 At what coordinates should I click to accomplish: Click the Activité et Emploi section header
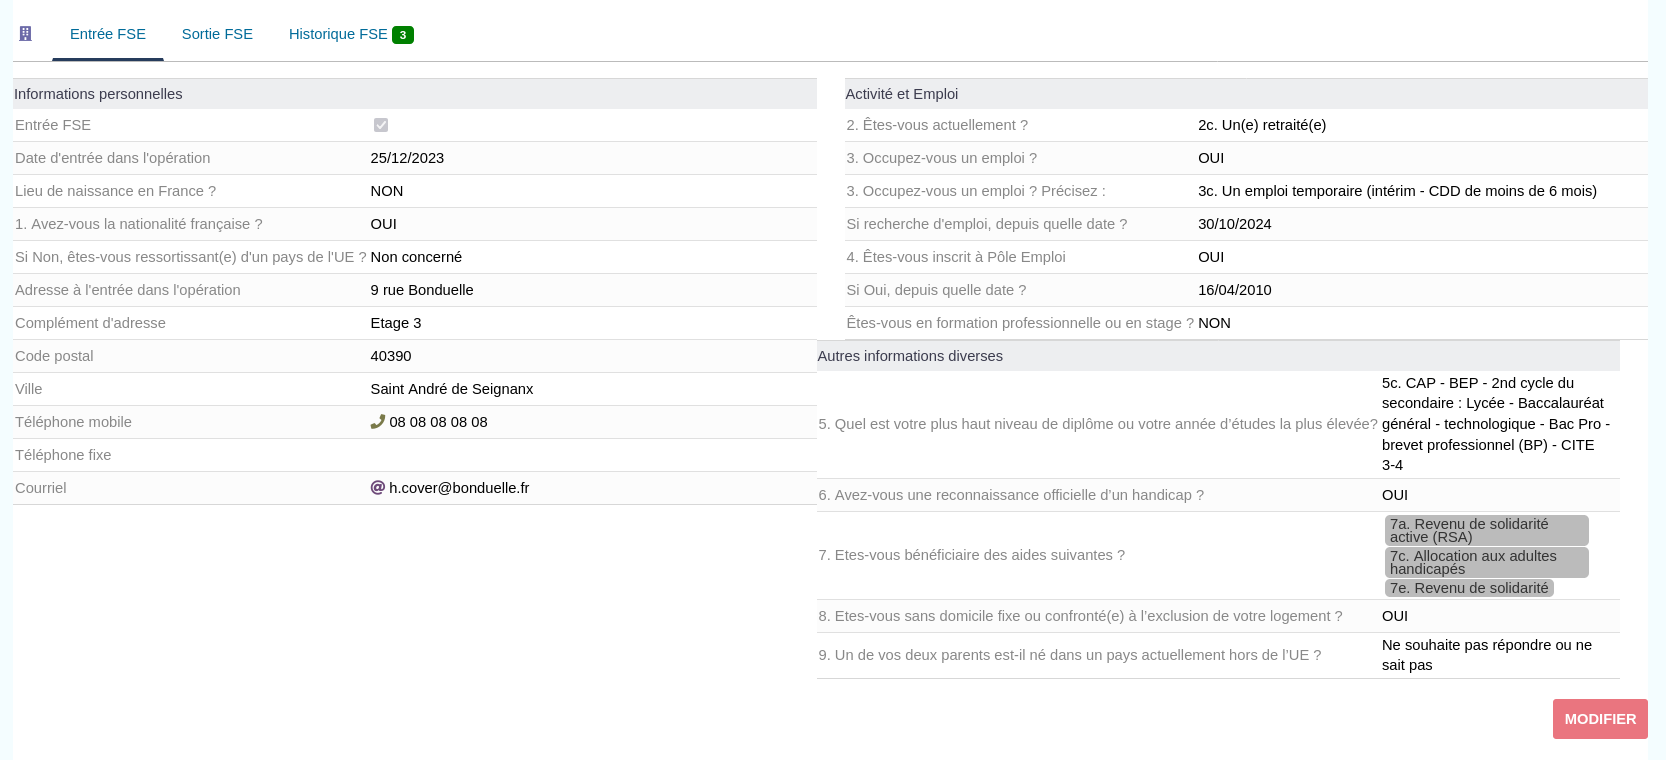pos(902,94)
